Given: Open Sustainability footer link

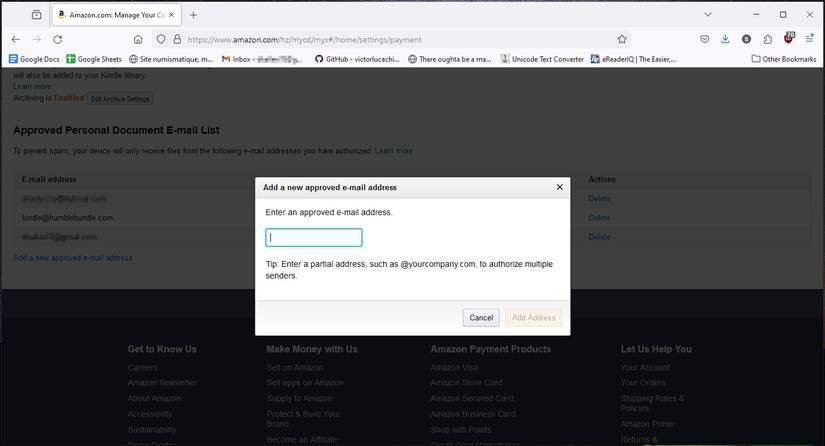Looking at the screenshot, I should coord(152,430).
